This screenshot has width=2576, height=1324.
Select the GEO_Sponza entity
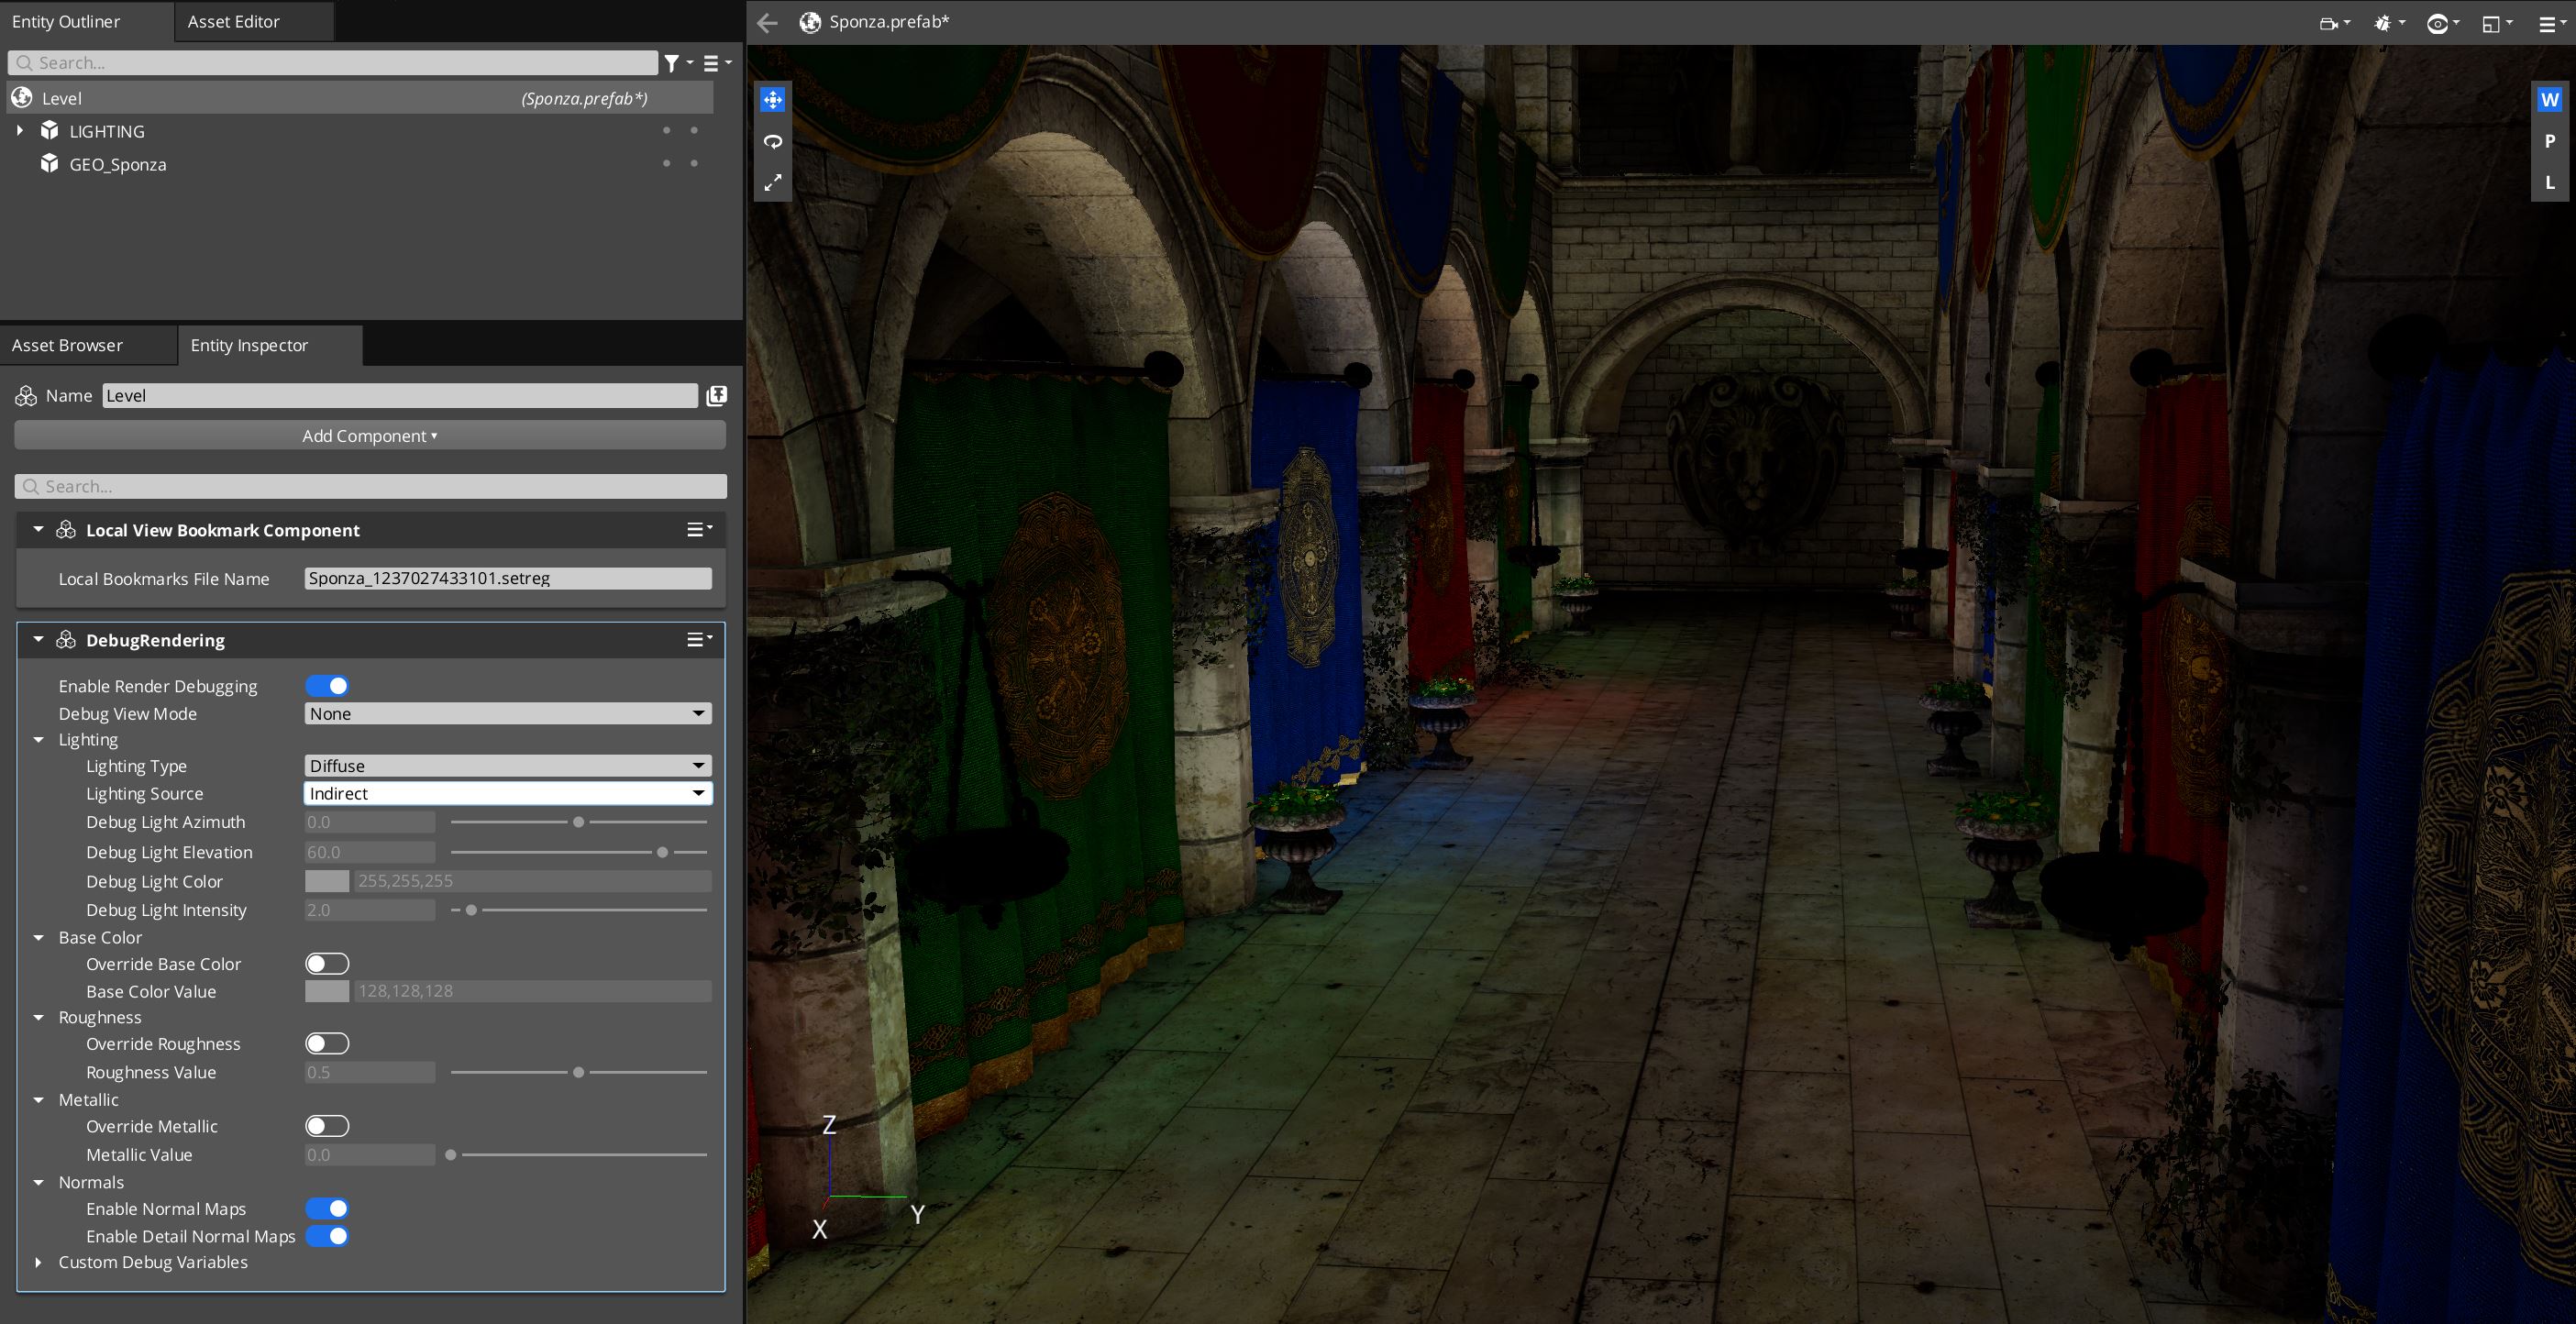(118, 164)
